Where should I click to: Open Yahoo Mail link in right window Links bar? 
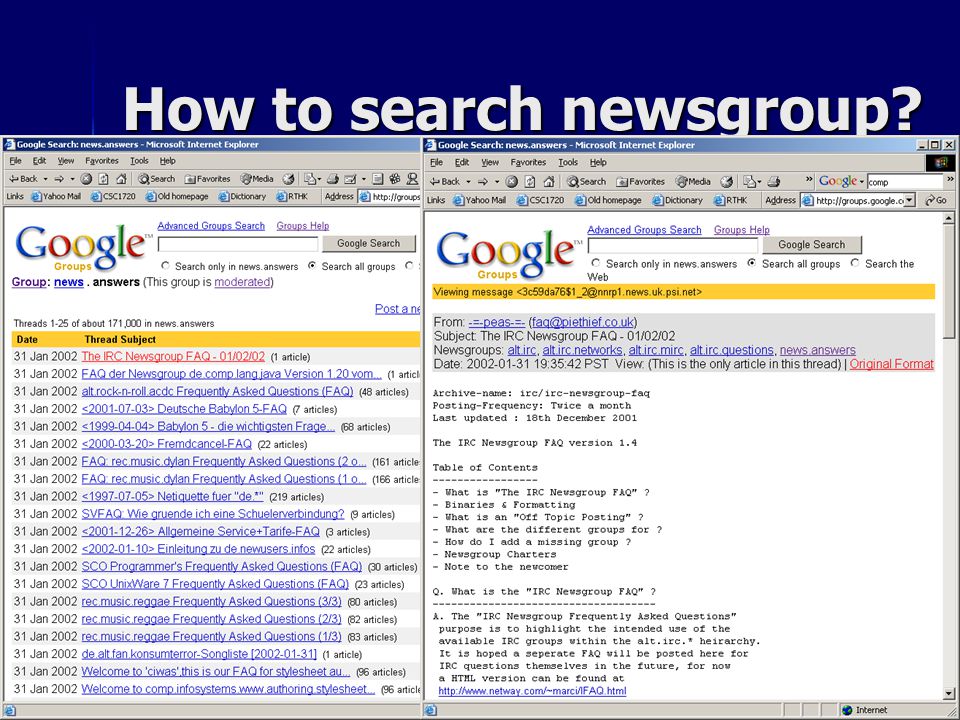point(479,200)
